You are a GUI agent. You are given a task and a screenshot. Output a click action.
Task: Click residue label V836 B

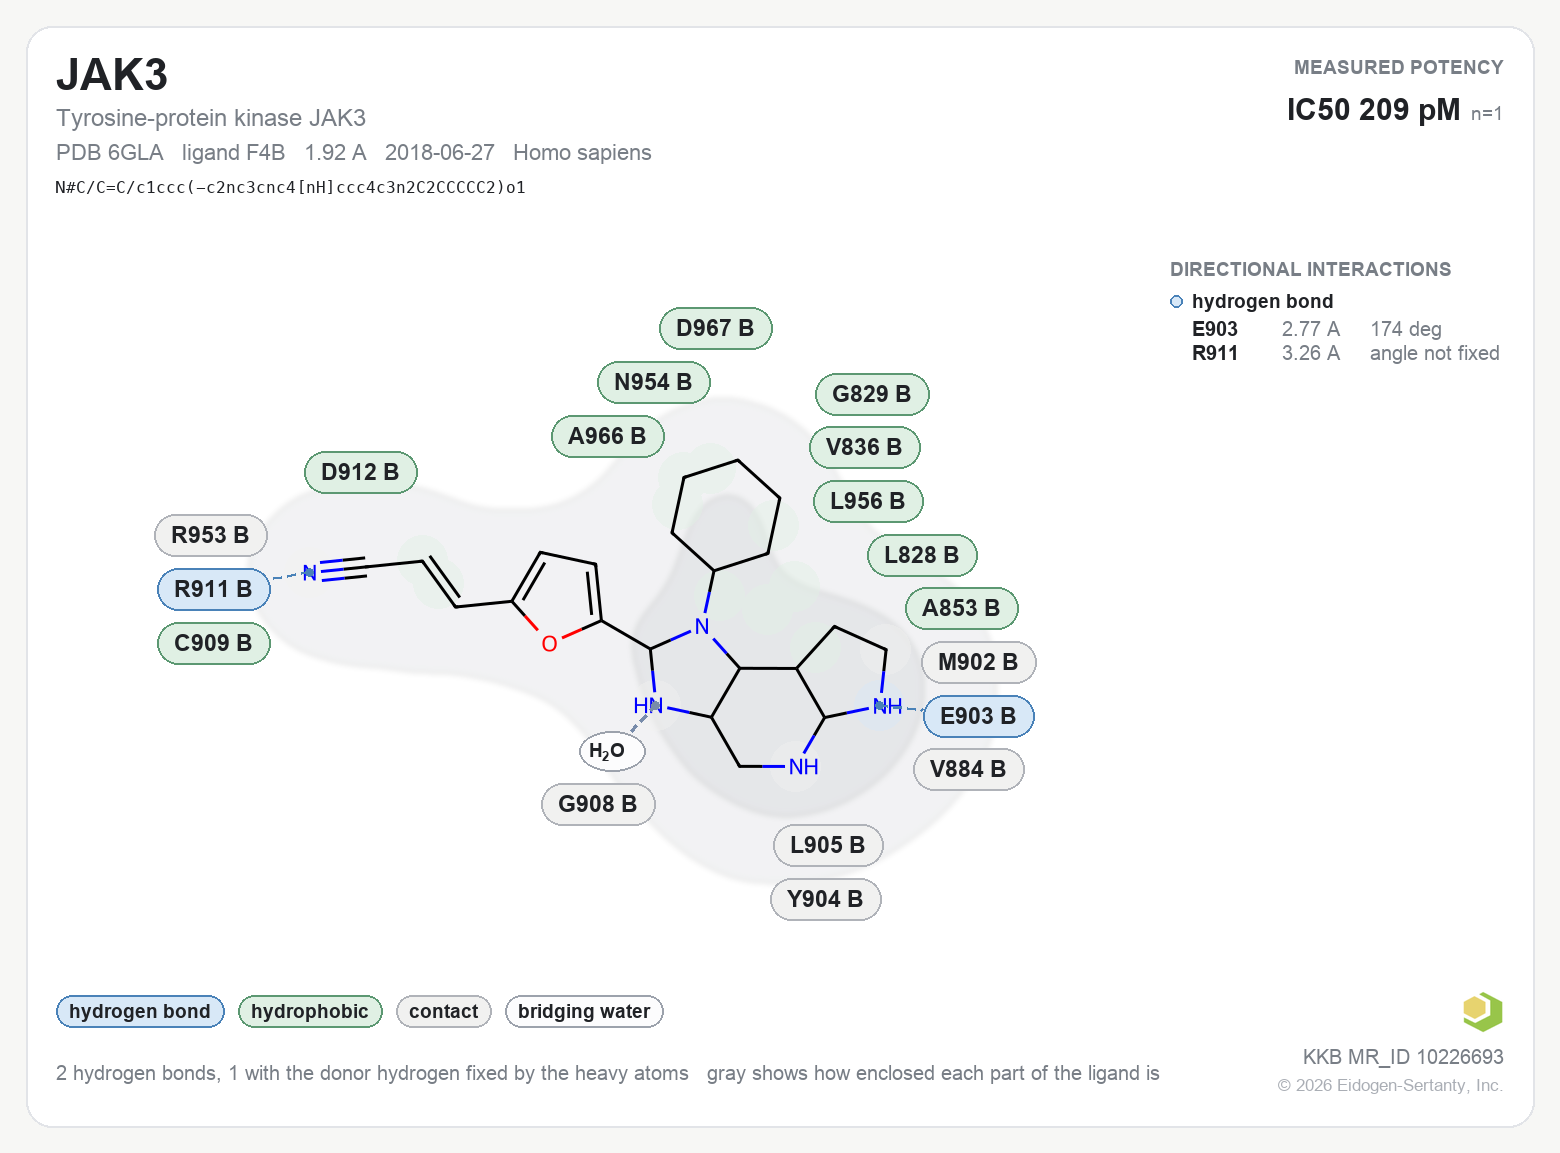864,447
